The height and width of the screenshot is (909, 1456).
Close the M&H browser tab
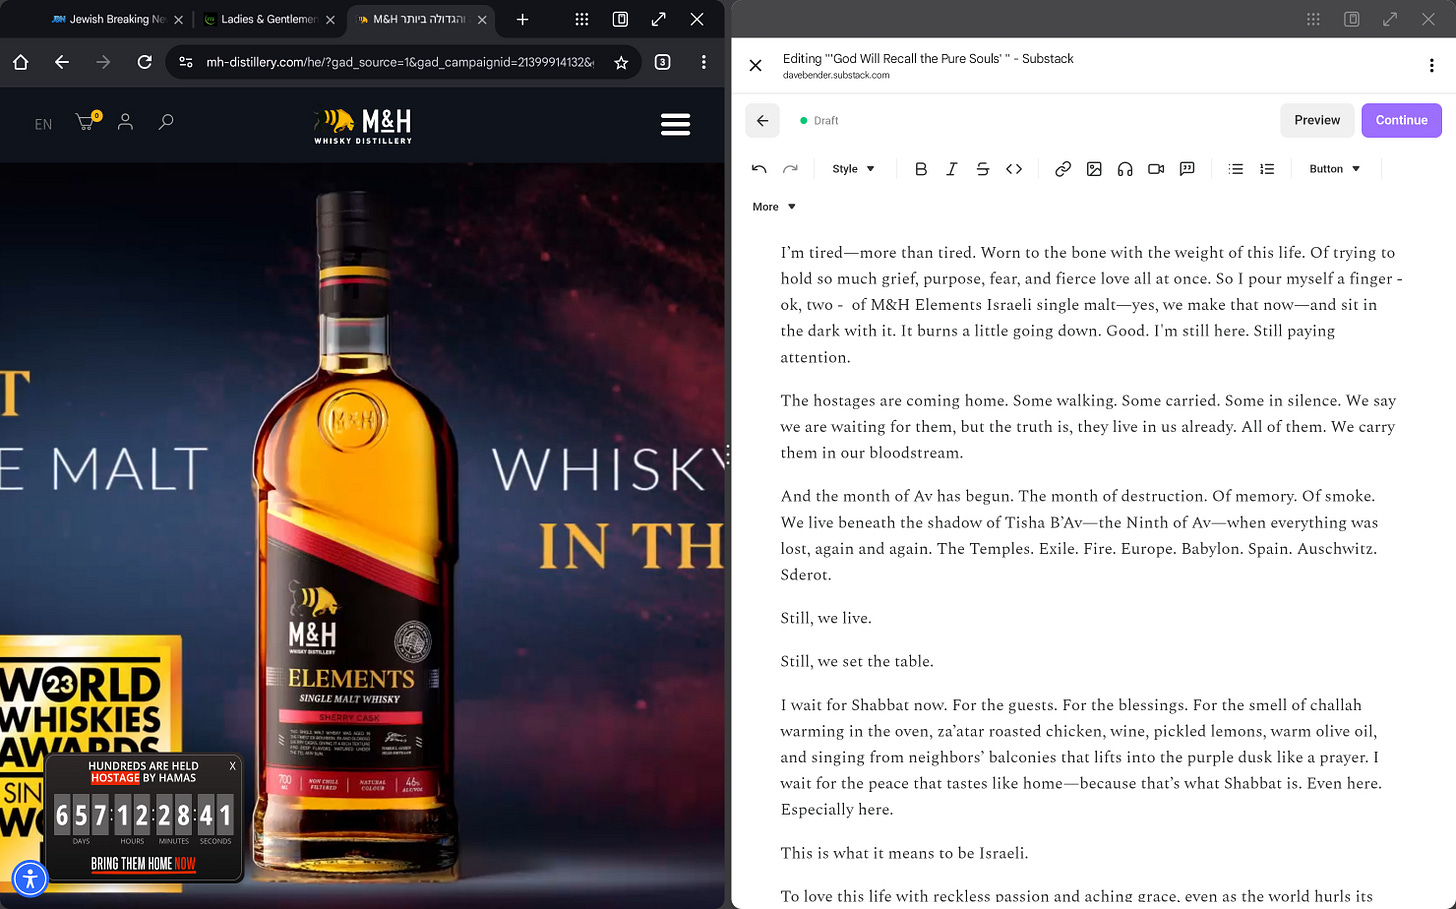tap(482, 19)
